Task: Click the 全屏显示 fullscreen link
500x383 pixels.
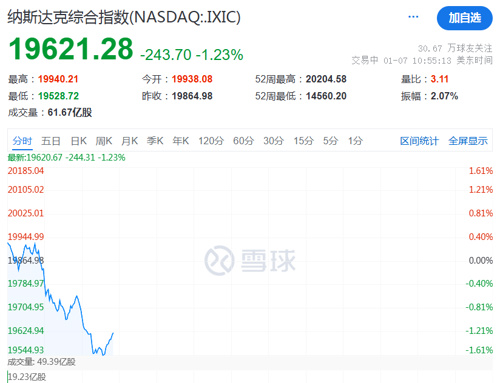Action: [468, 141]
